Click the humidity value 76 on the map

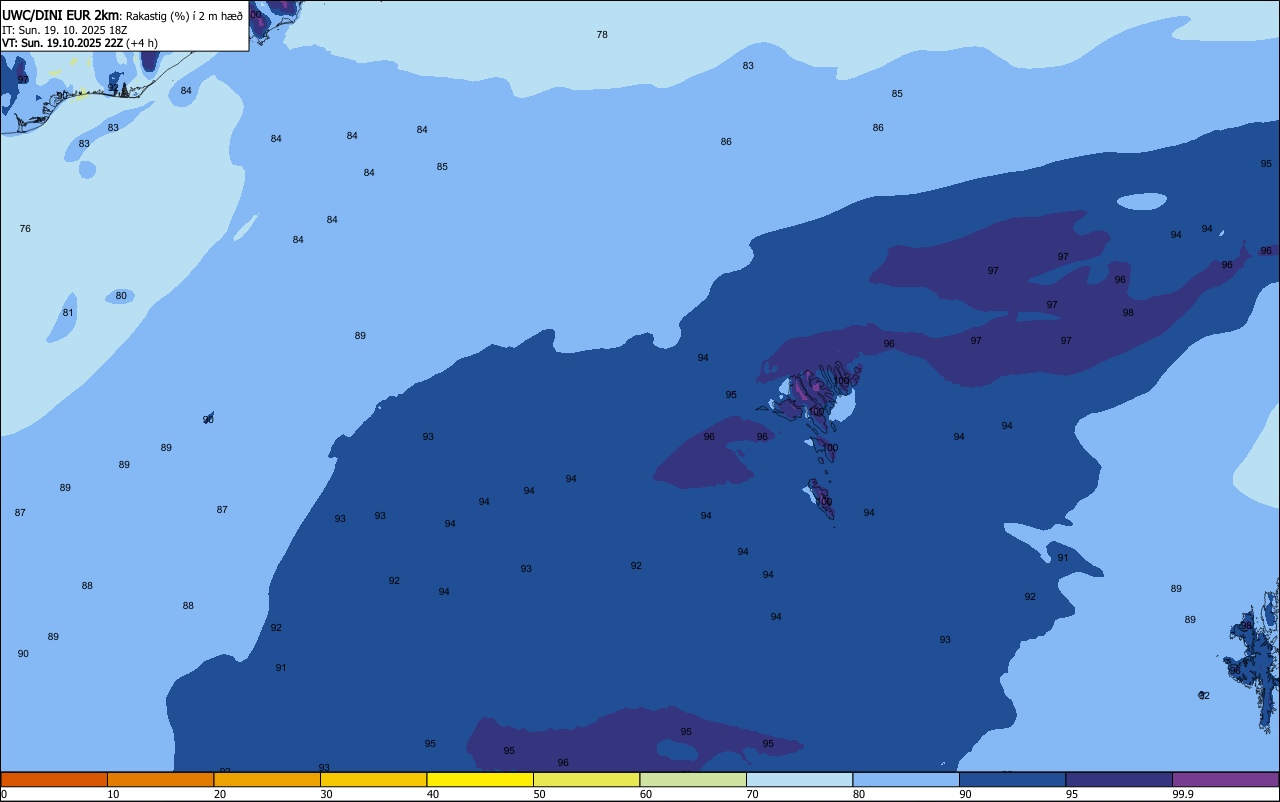[25, 229]
